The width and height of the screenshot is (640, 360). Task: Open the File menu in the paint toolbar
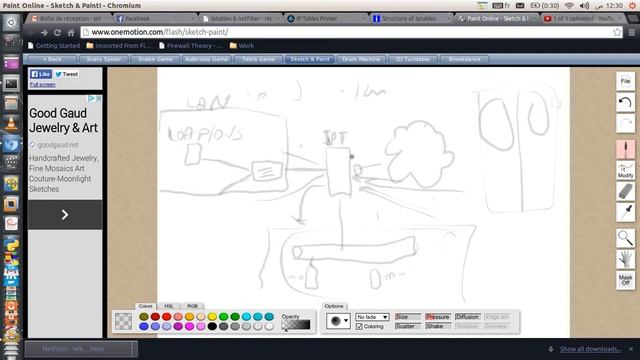[625, 81]
